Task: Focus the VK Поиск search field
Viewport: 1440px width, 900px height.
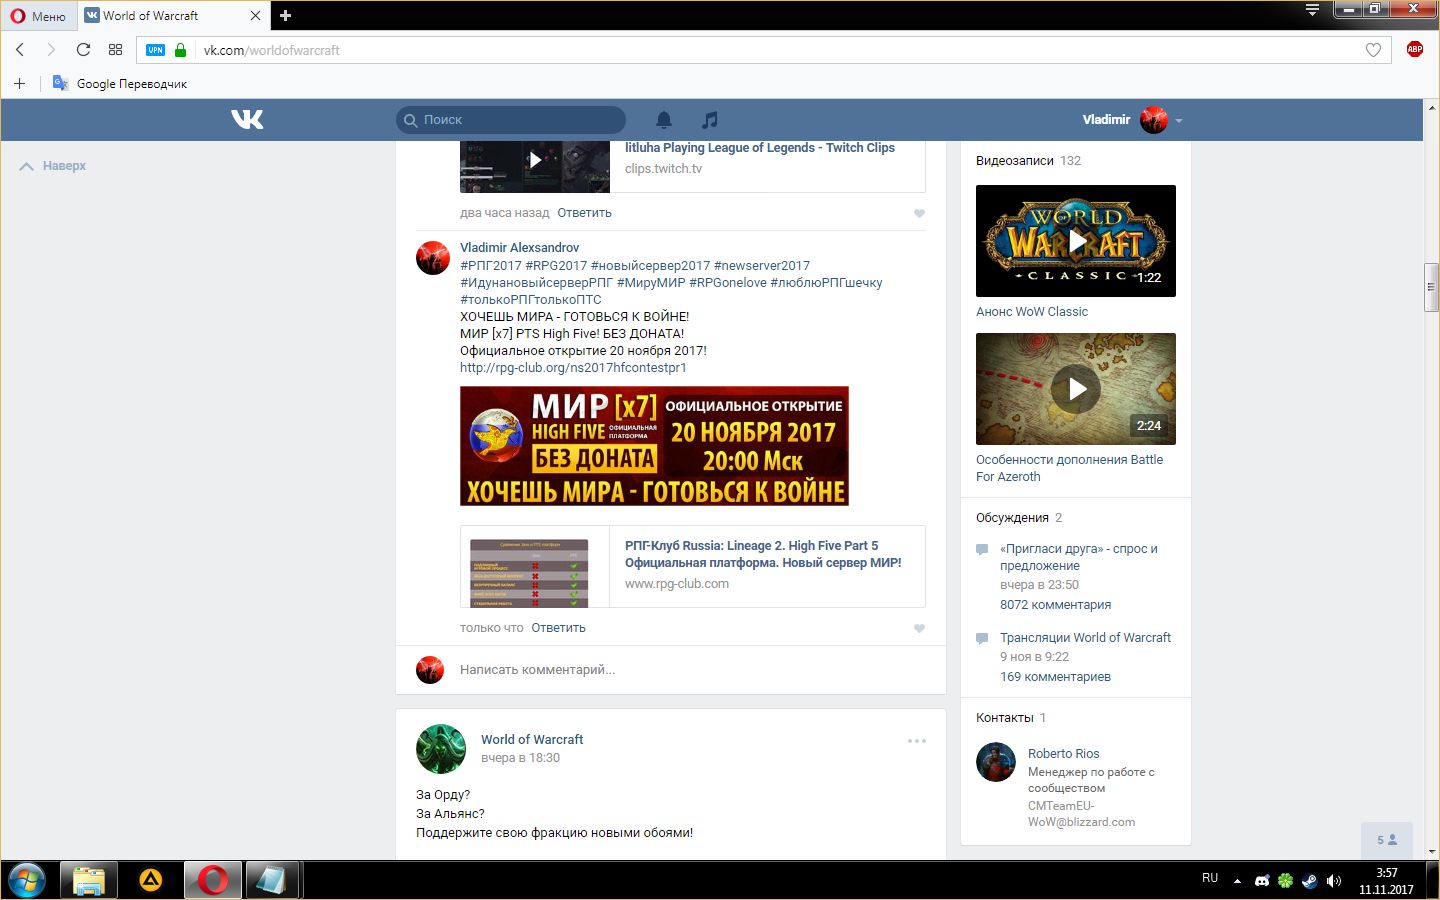Action: (511, 120)
